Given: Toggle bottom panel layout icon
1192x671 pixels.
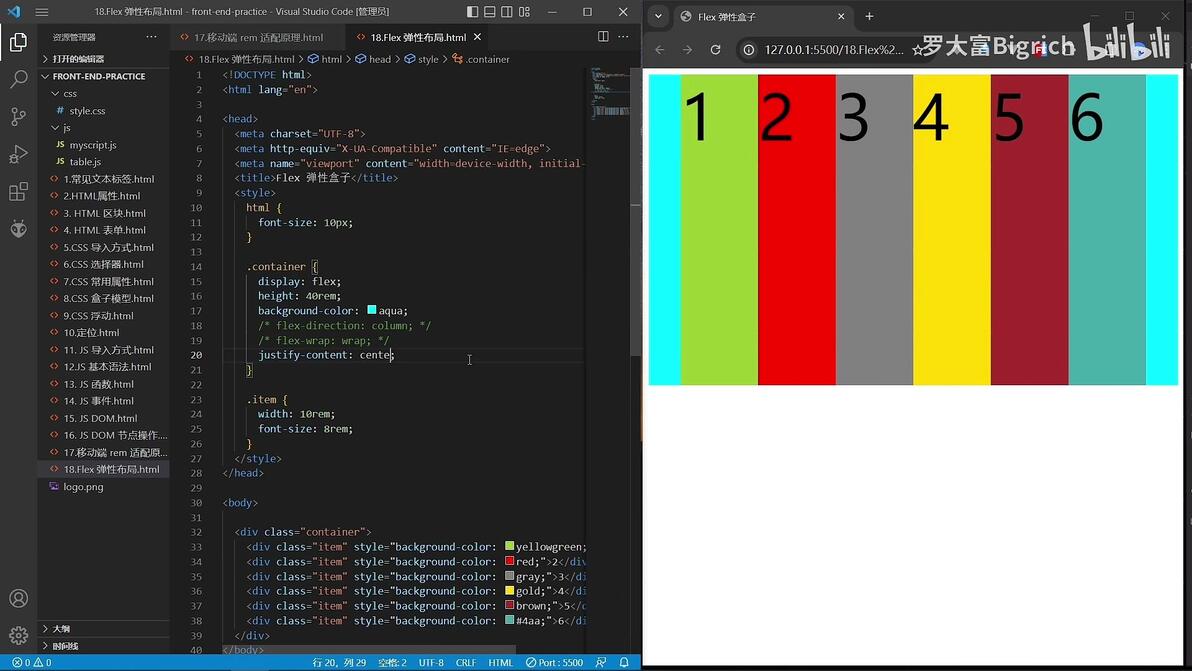Looking at the screenshot, I should coord(490,11).
